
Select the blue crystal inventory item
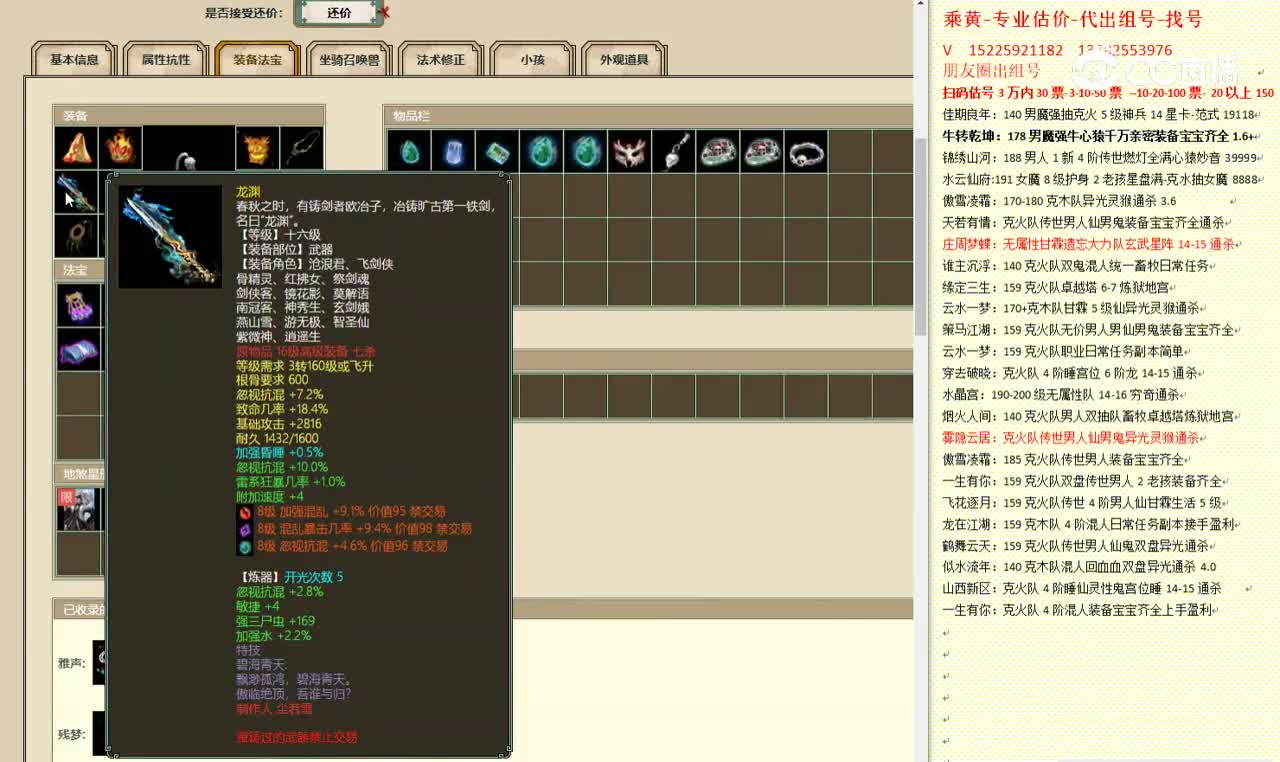453,152
